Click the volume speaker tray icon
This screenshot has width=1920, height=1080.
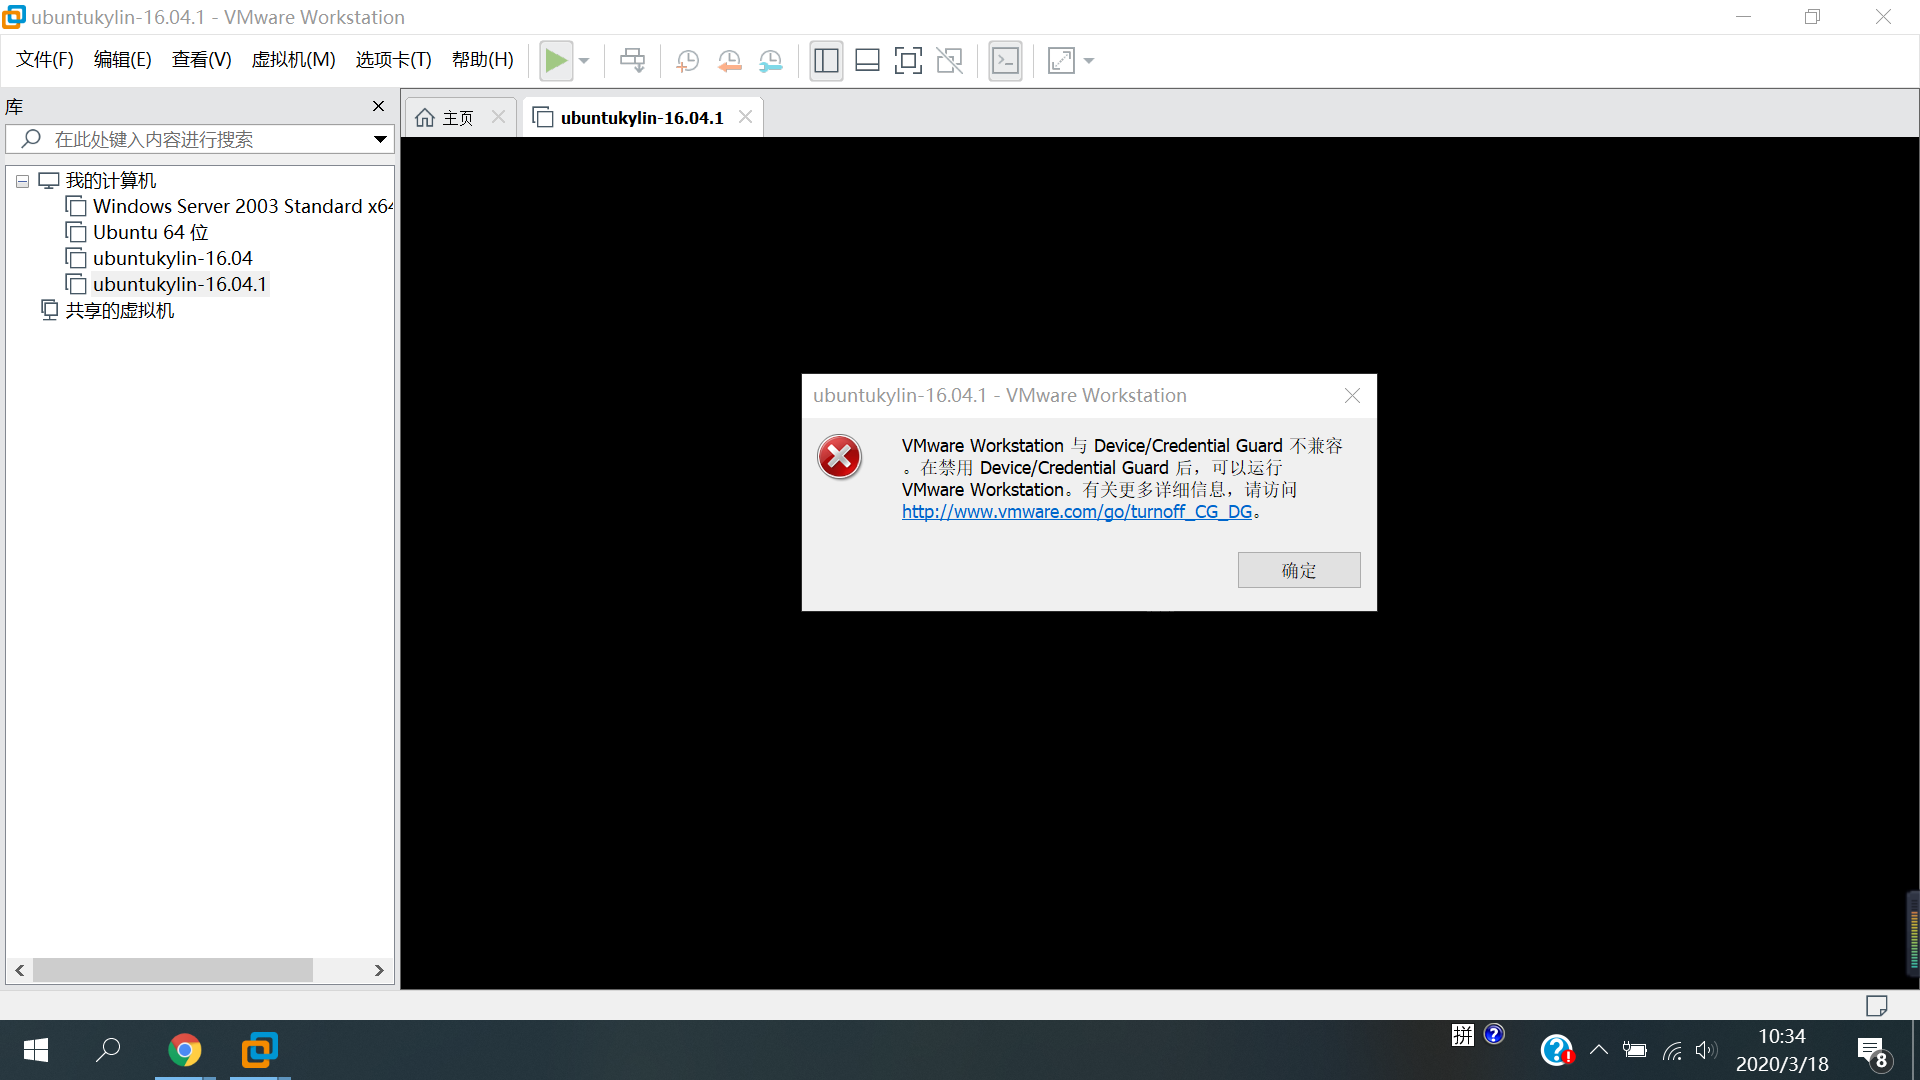point(1706,1050)
